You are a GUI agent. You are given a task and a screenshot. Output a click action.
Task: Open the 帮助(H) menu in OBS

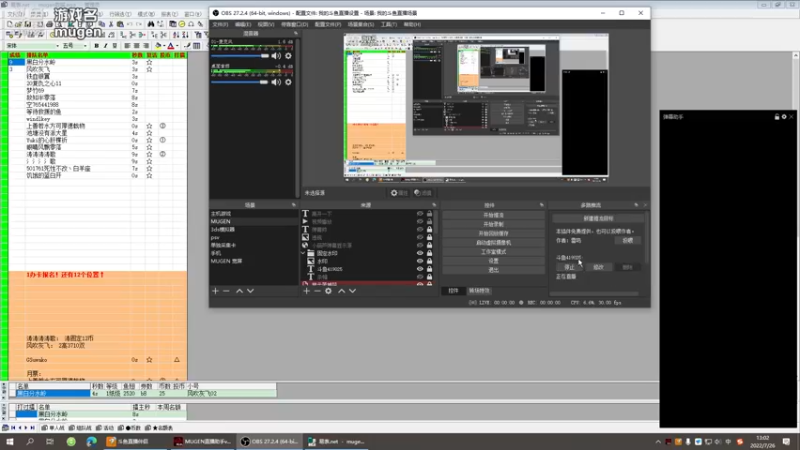[412, 24]
